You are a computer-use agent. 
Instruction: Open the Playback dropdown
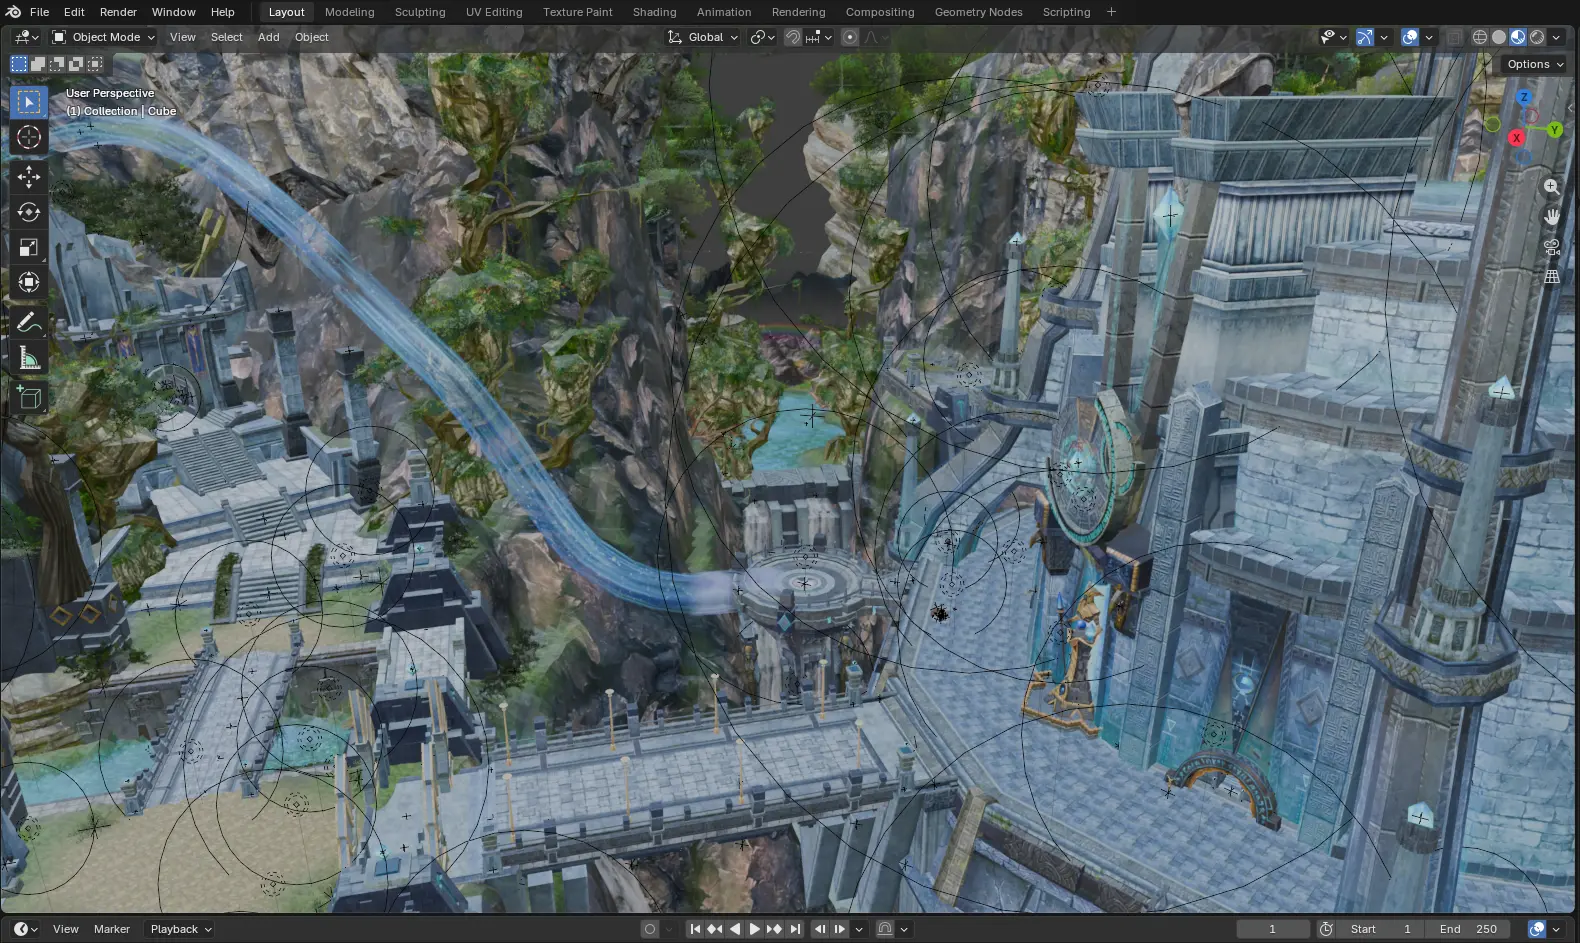click(x=181, y=929)
